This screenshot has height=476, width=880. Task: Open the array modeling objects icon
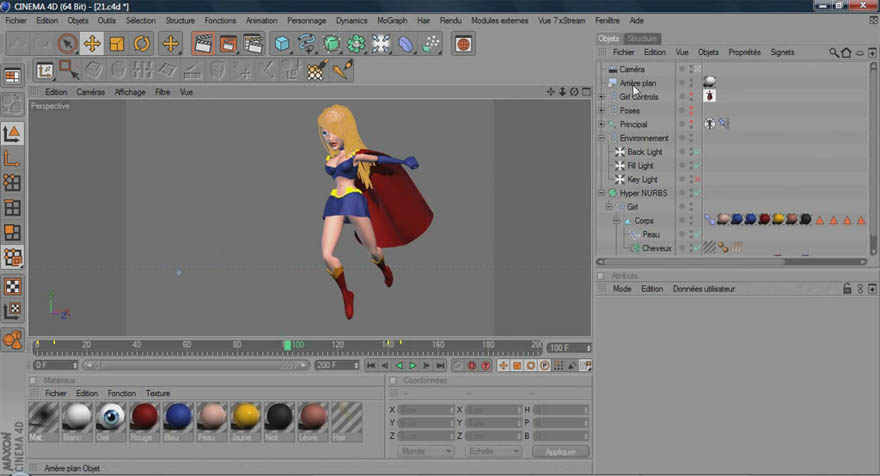click(356, 44)
